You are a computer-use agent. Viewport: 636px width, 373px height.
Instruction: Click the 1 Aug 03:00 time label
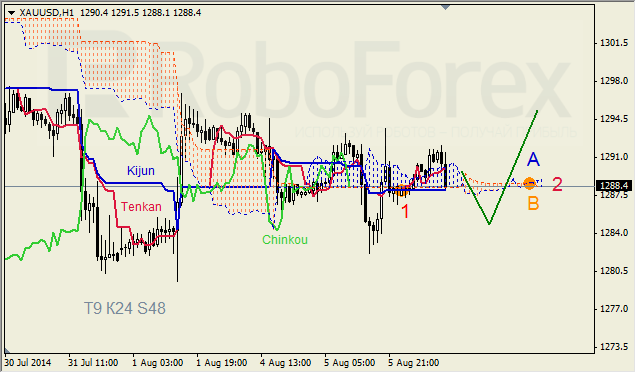tap(157, 362)
